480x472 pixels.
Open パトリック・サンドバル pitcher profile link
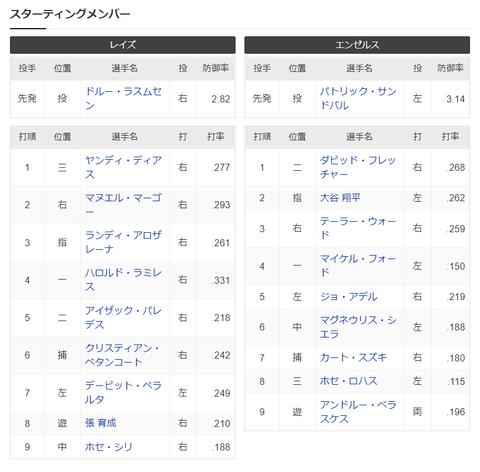click(x=358, y=98)
